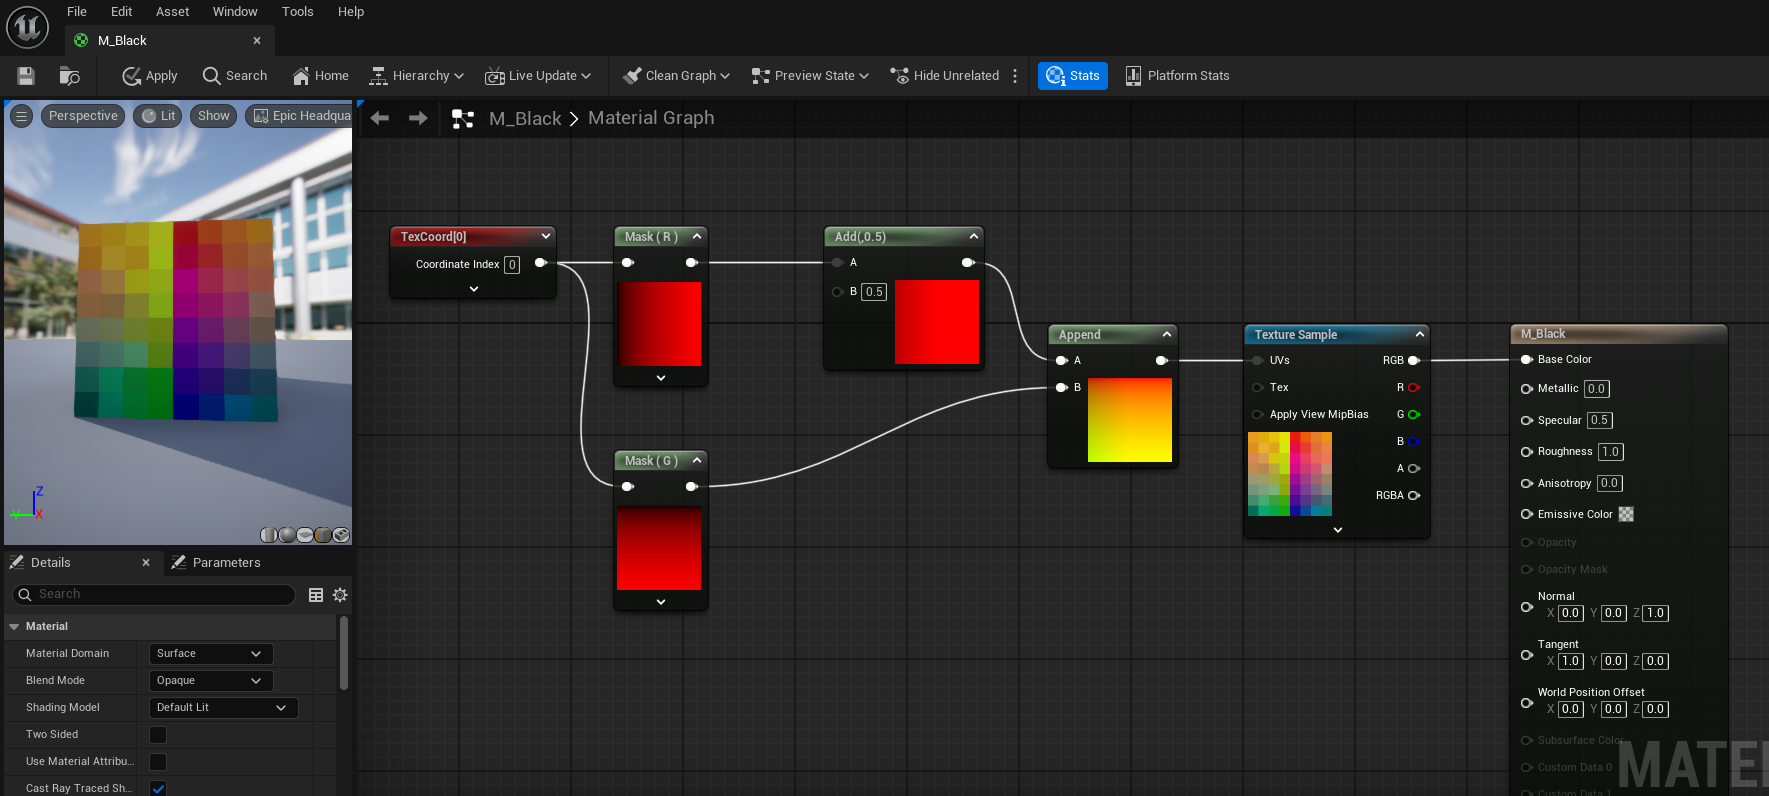Save the material with the floppy disk icon

(x=26, y=76)
